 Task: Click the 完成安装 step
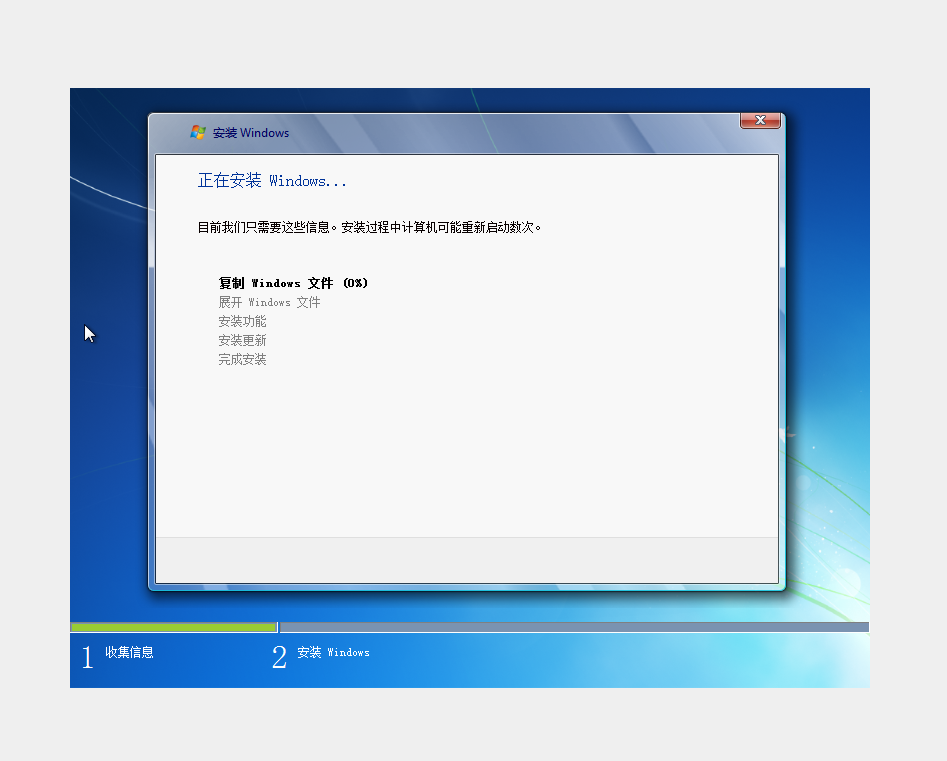tap(242, 359)
